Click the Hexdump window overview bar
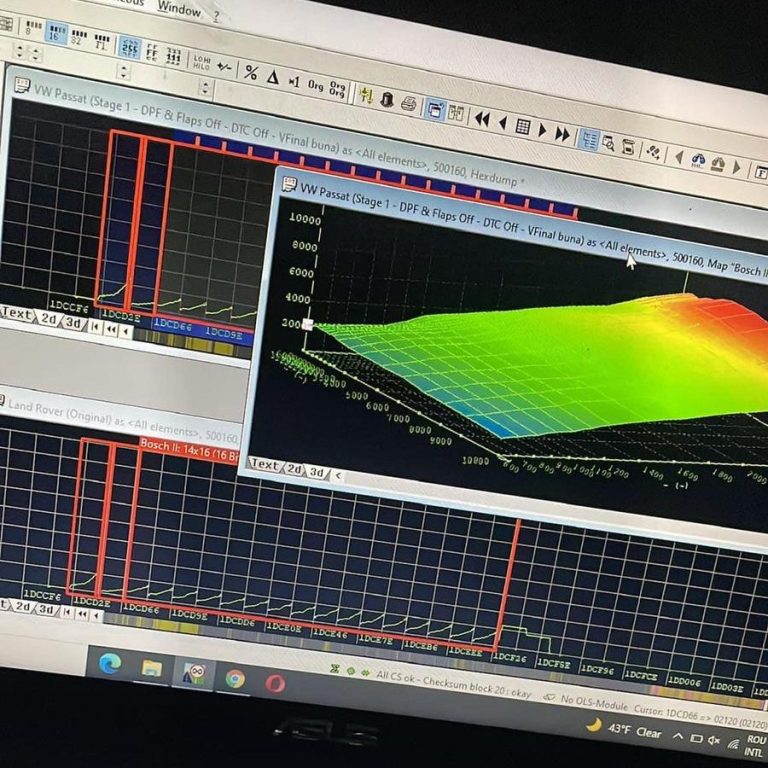 pyautogui.click(x=193, y=343)
